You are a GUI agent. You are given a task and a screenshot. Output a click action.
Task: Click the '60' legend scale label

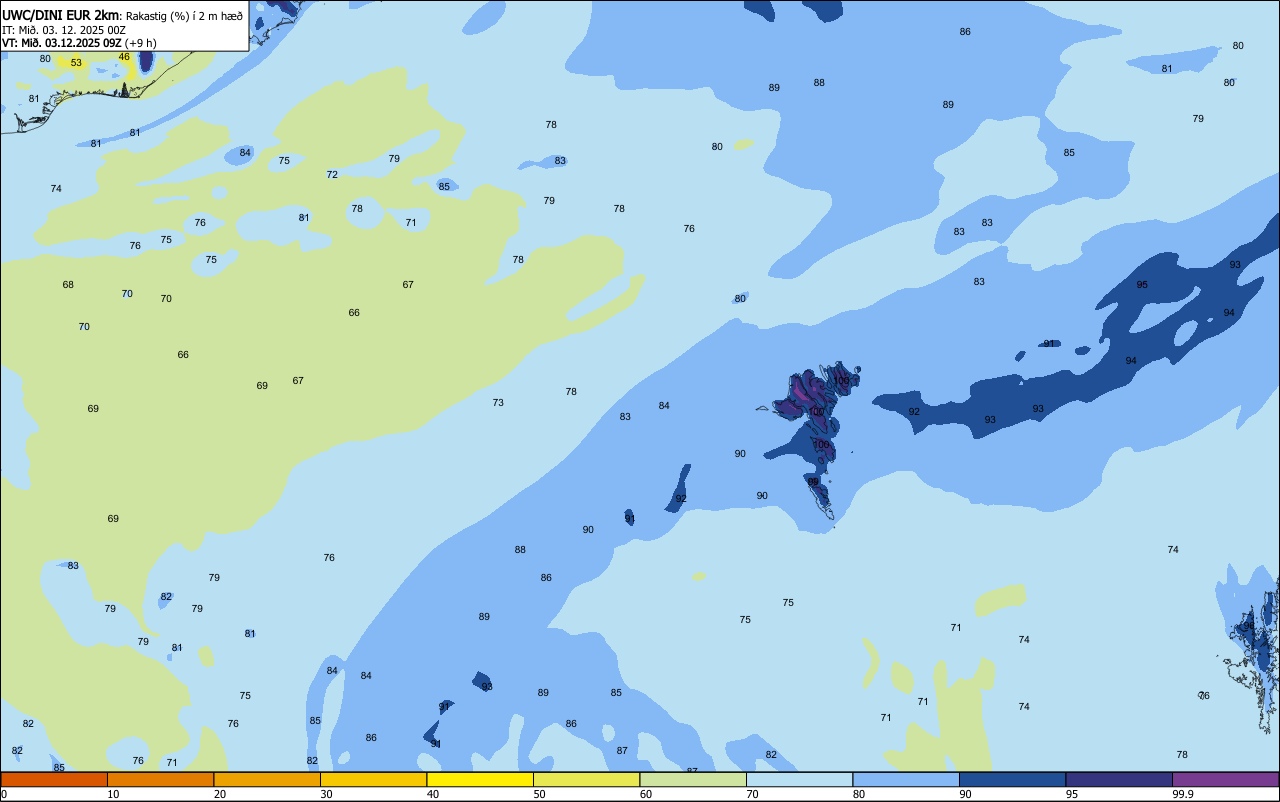[x=645, y=794]
